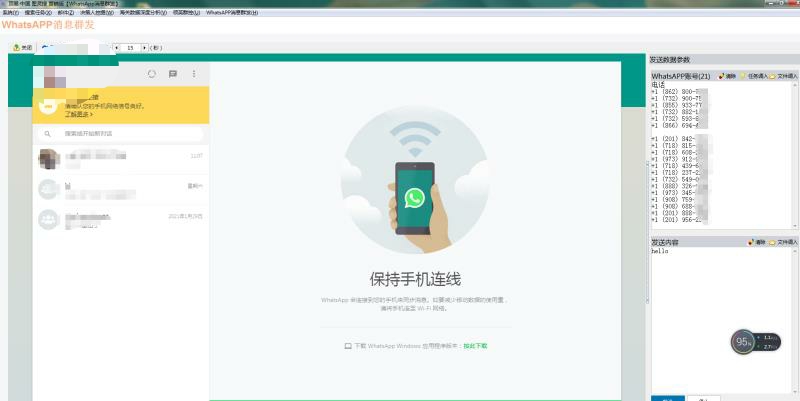Click the chat search input field
Image resolution: width=800 pixels, height=401 pixels.
(120, 134)
